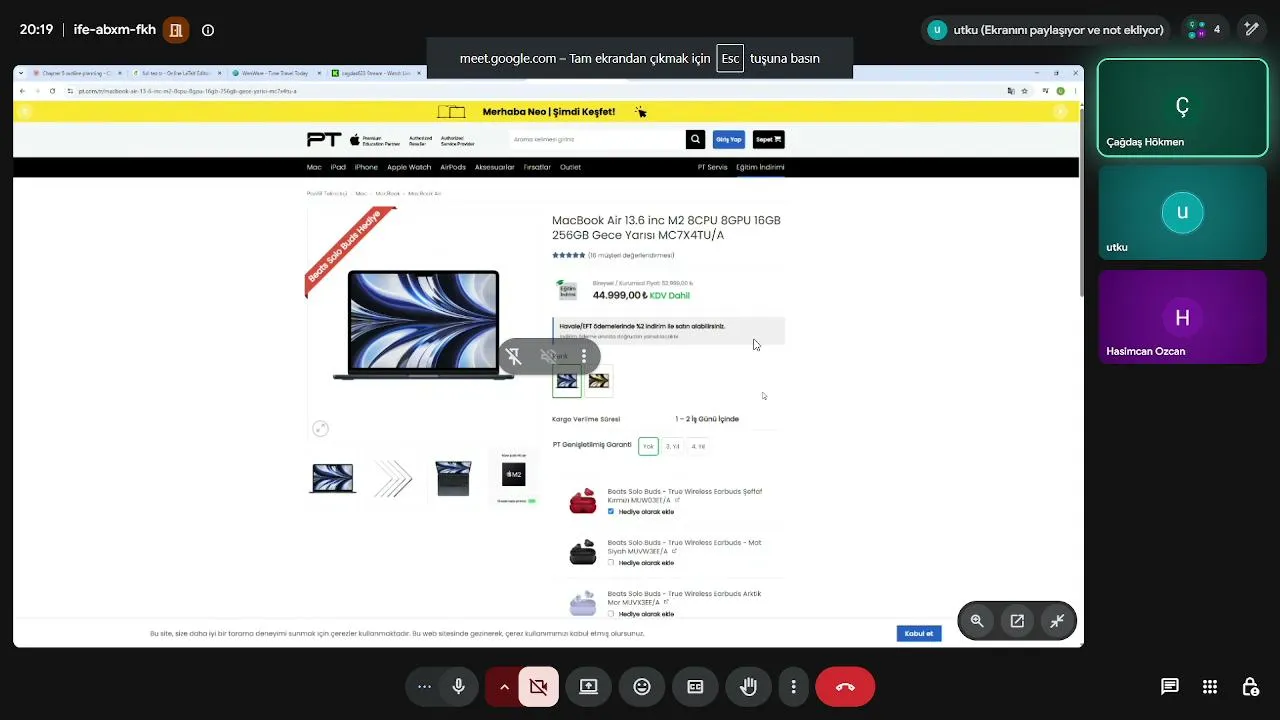Open host controls lock icon

[1250, 687]
